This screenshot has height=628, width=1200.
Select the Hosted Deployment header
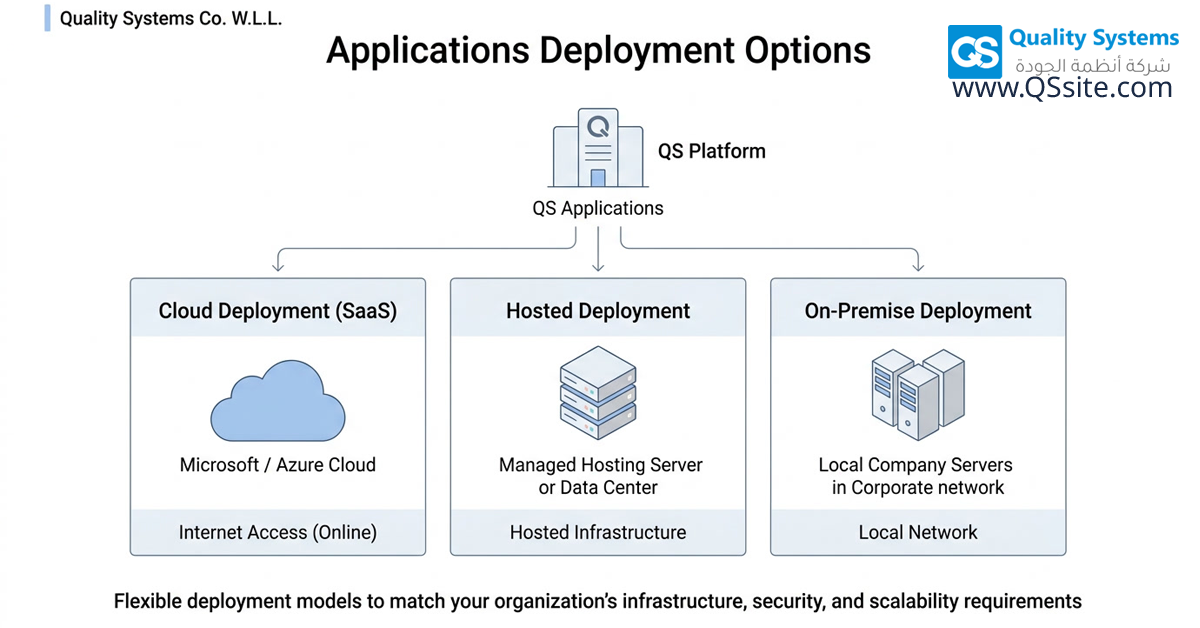[598, 311]
